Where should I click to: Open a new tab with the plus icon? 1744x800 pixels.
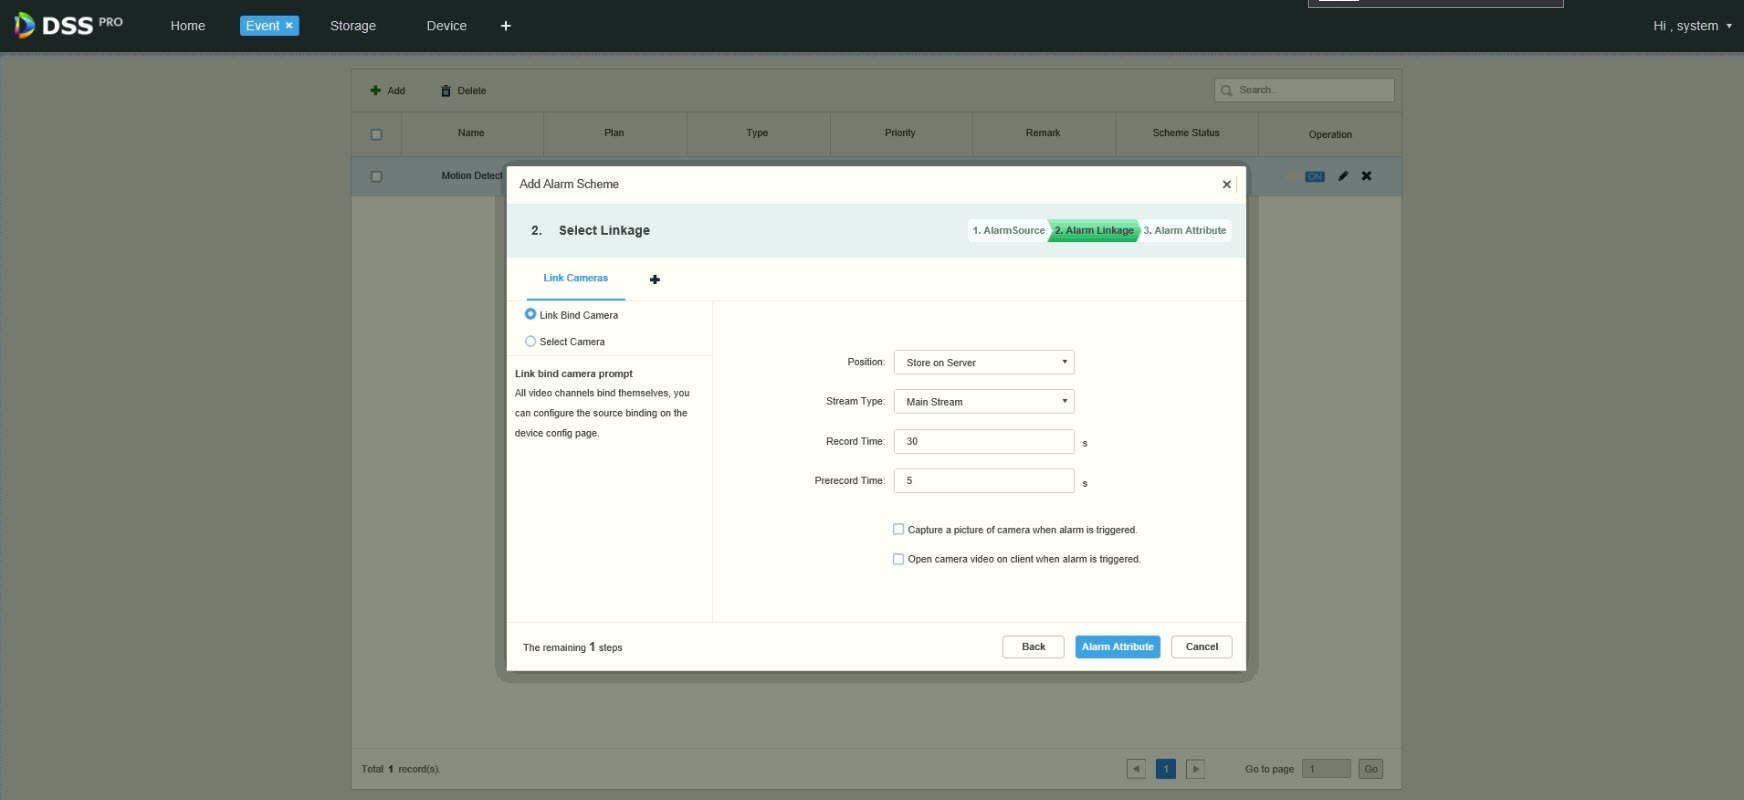click(506, 26)
